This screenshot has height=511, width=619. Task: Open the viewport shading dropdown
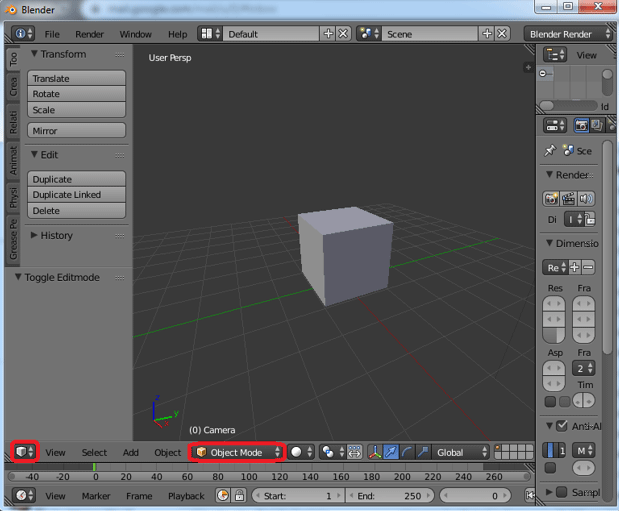(301, 452)
